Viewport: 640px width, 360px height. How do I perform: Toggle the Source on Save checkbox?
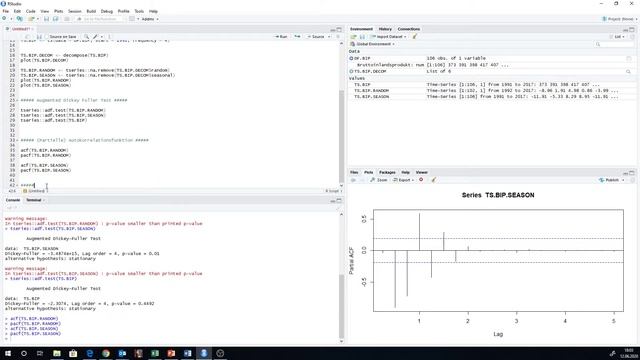(46, 37)
